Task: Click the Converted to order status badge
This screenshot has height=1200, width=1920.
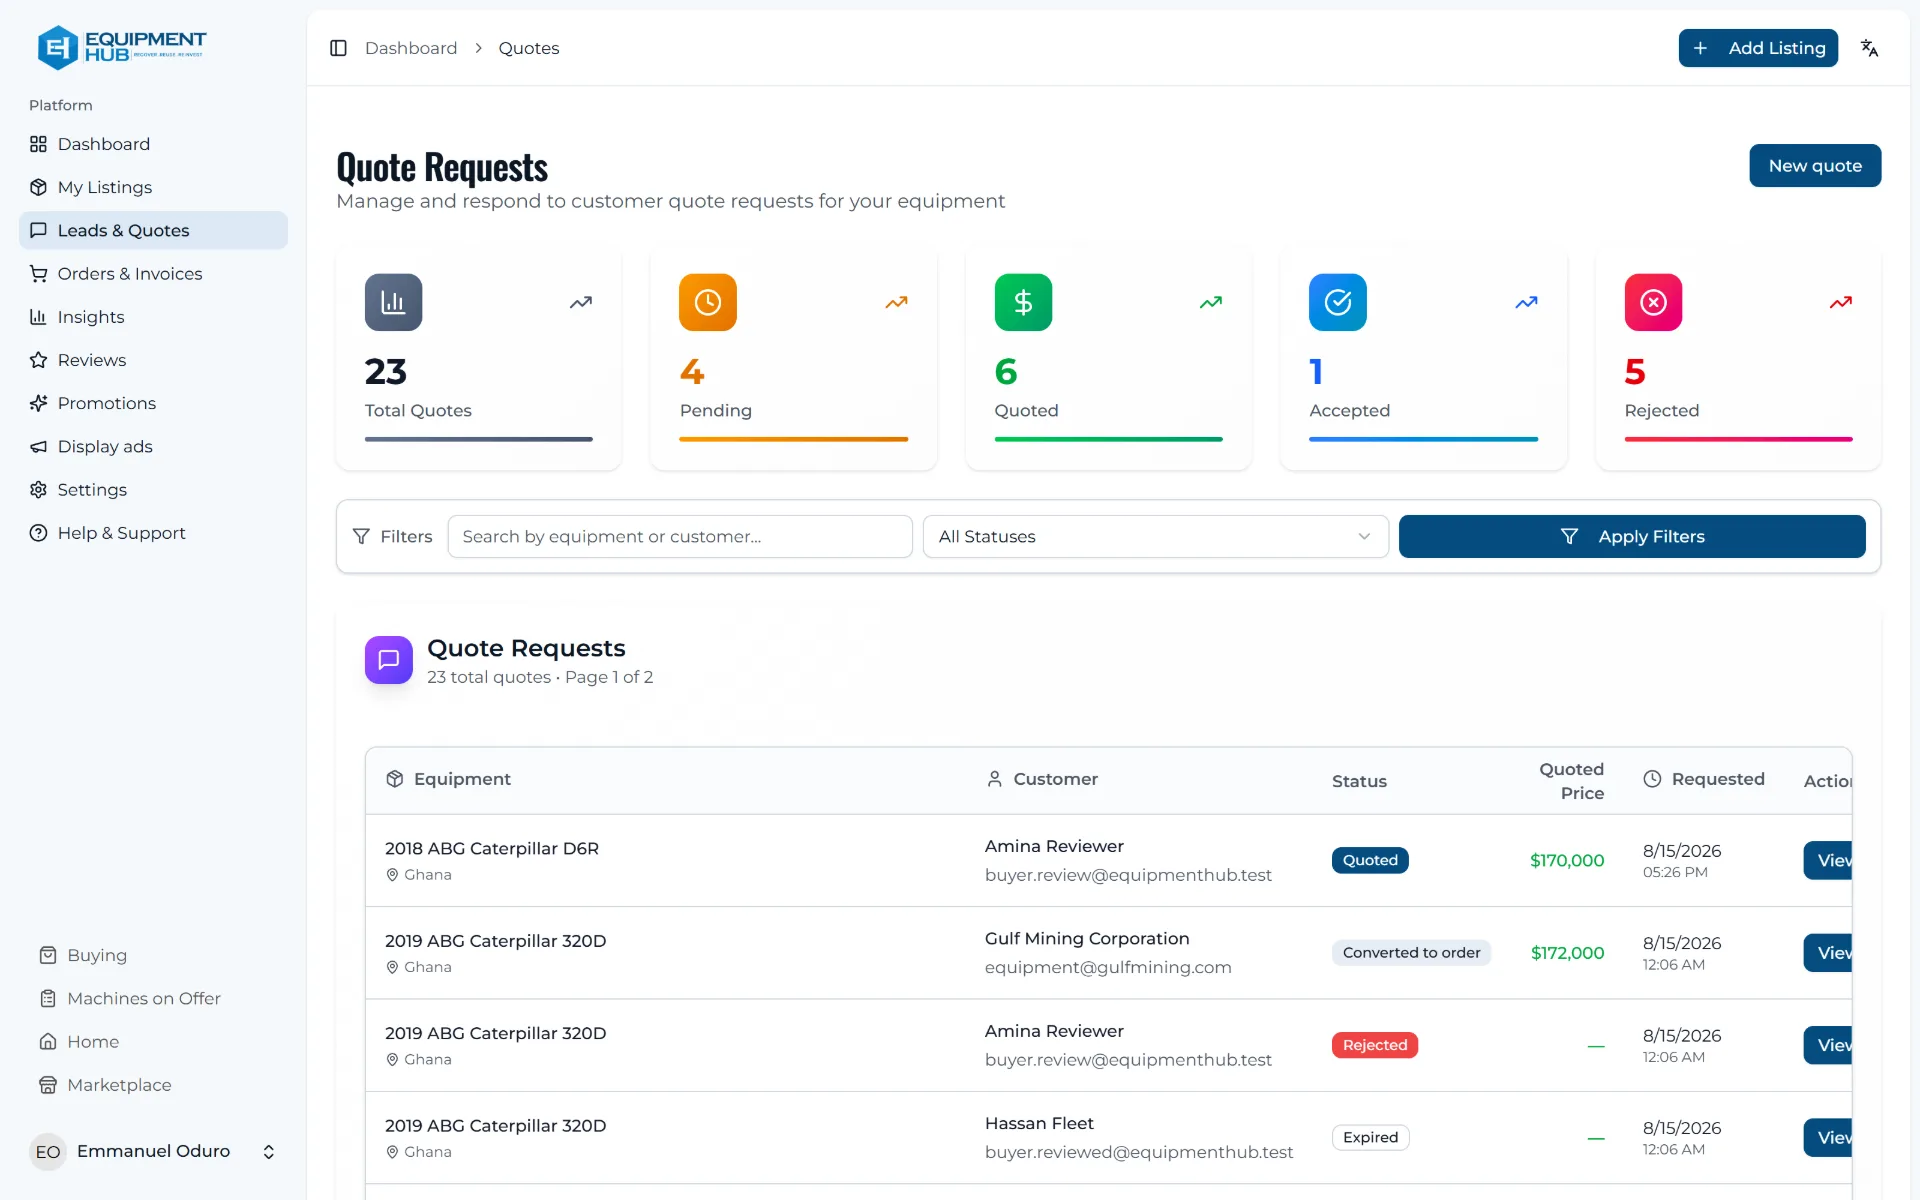Action: [x=1411, y=953]
